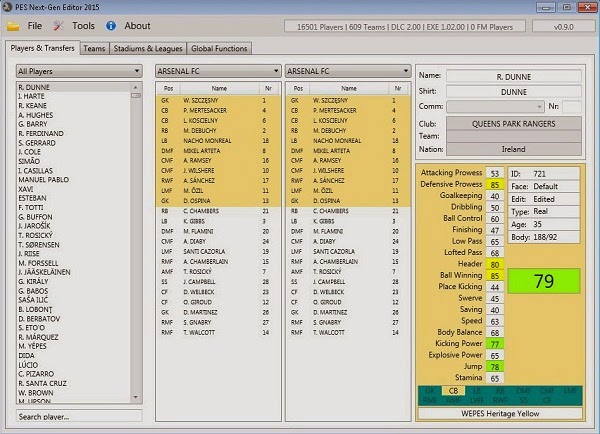The height and width of the screenshot is (434, 600).
Task: Click the Attacking Prowess 53 value
Action: pos(495,173)
